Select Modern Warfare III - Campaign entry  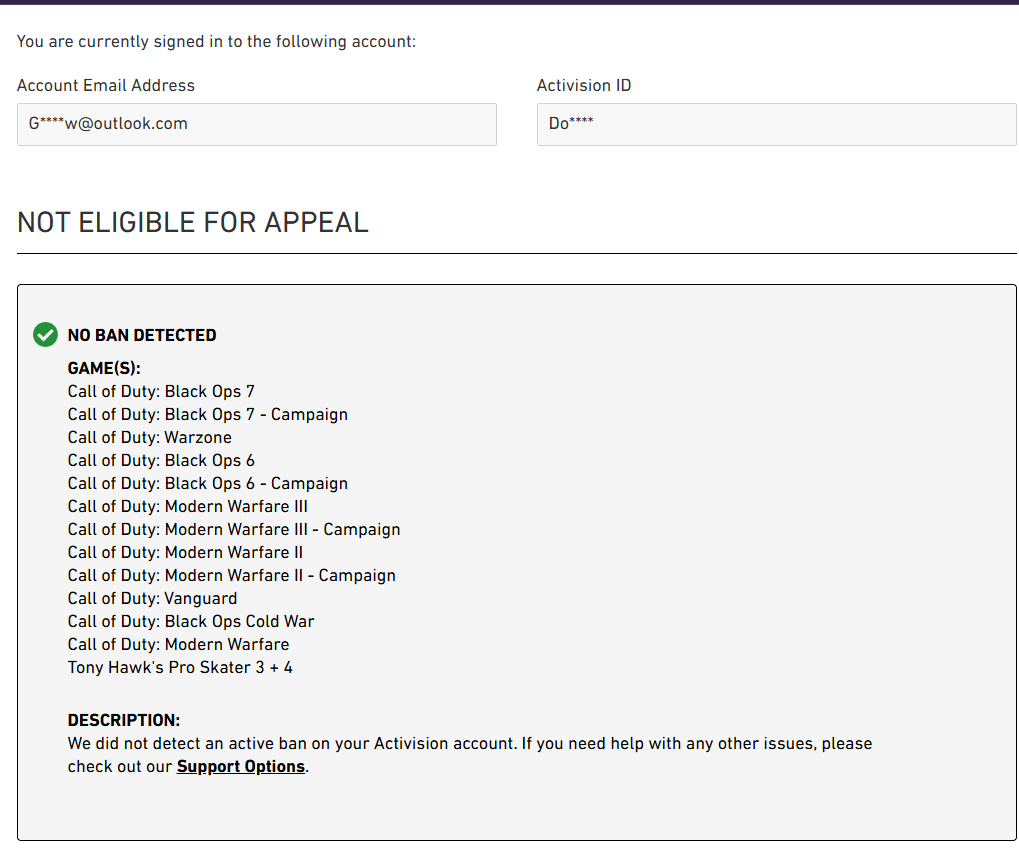pyautogui.click(x=234, y=530)
